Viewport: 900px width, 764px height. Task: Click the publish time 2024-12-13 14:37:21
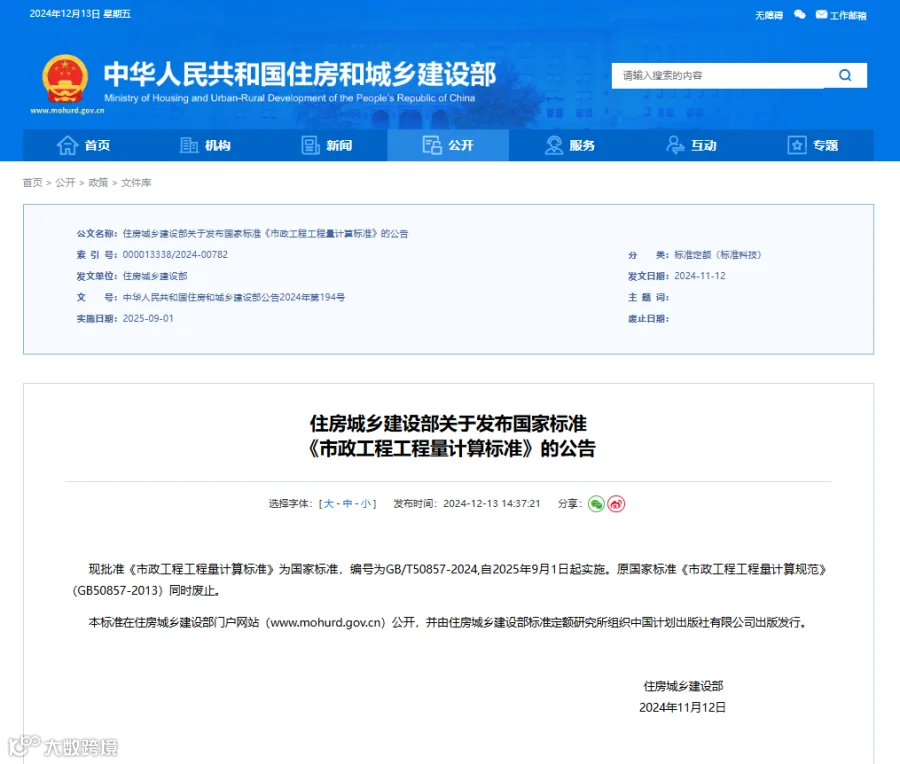tap(491, 503)
